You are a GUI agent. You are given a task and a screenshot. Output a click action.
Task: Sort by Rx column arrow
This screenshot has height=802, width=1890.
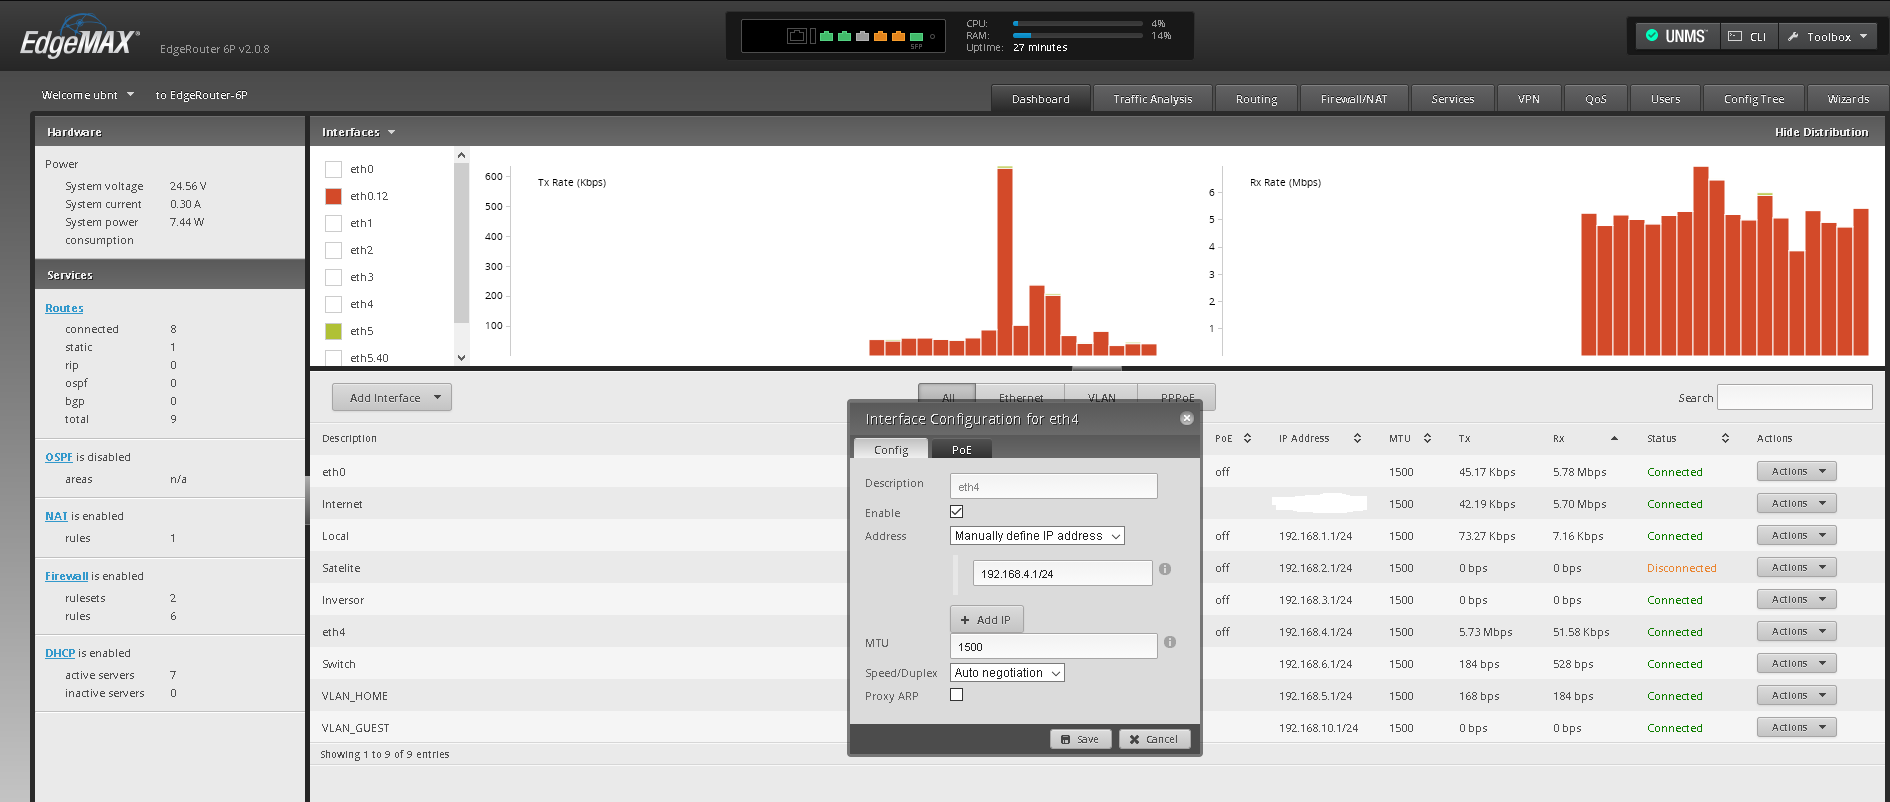[x=1614, y=438]
